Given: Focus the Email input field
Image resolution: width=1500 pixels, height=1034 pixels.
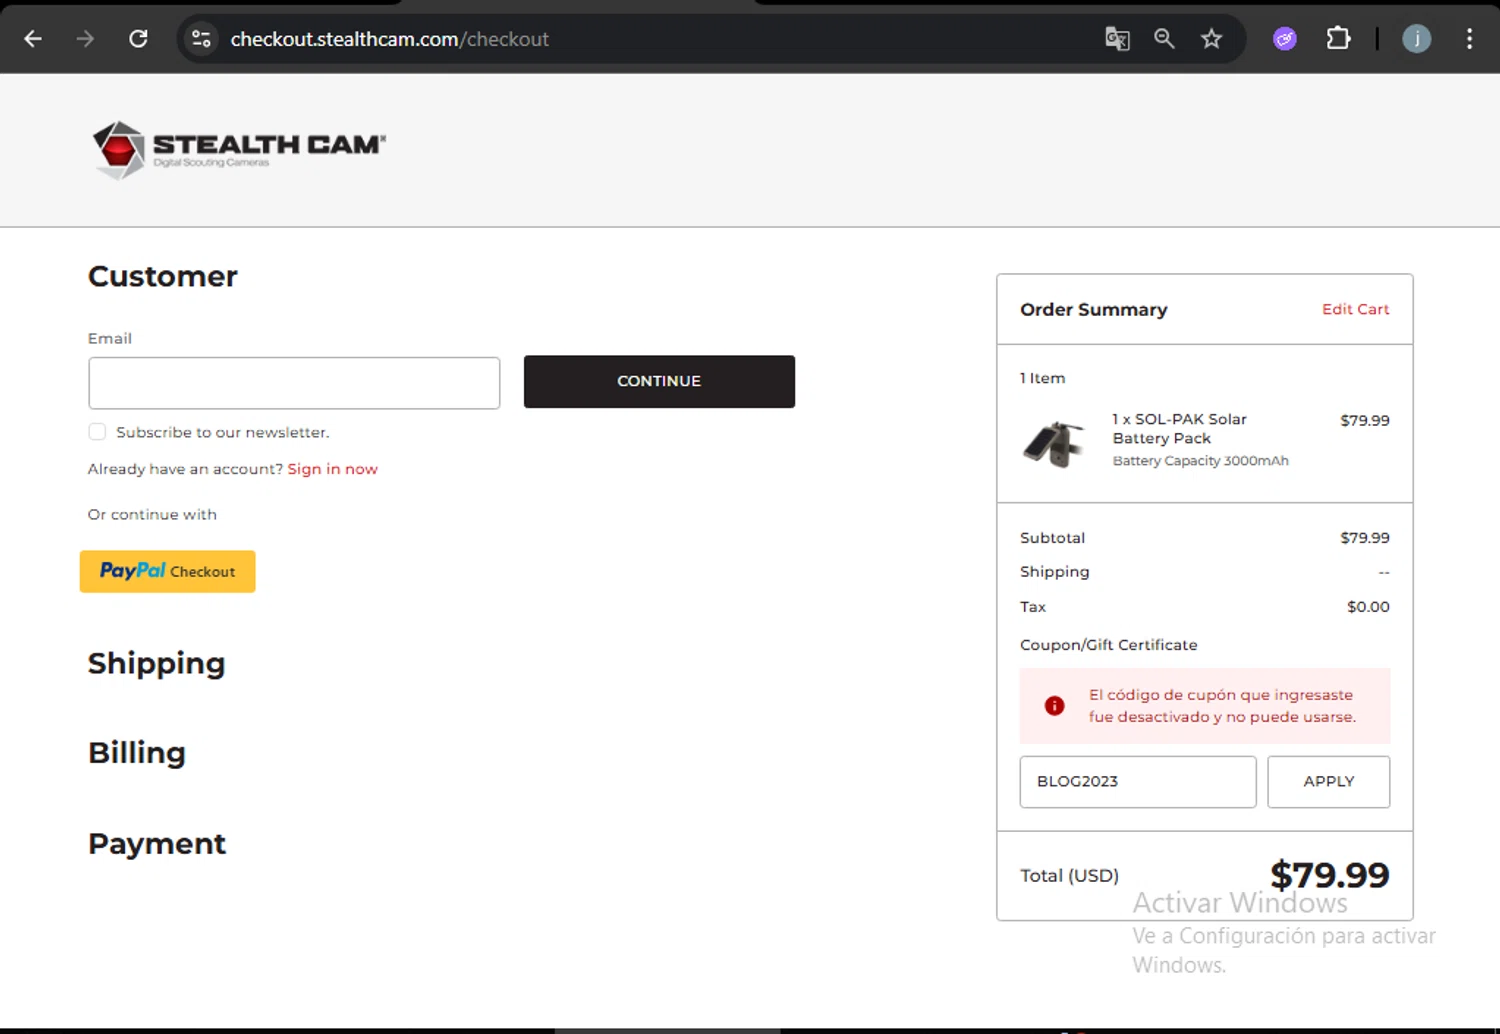Looking at the screenshot, I should 294,383.
